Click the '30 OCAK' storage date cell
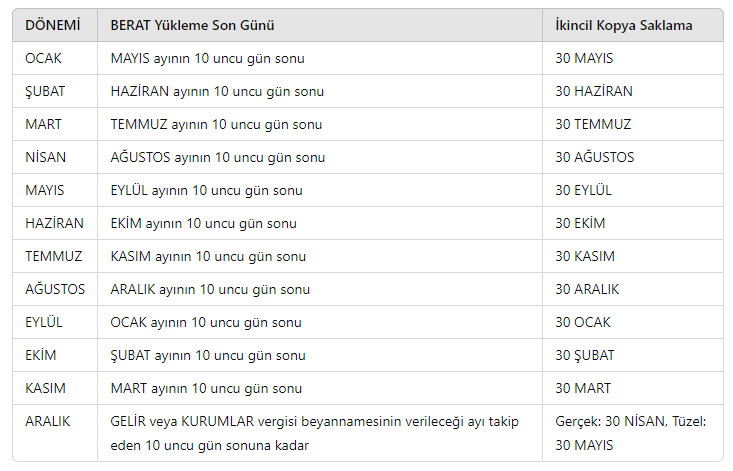Screen dimensions: 733x471 633,322
